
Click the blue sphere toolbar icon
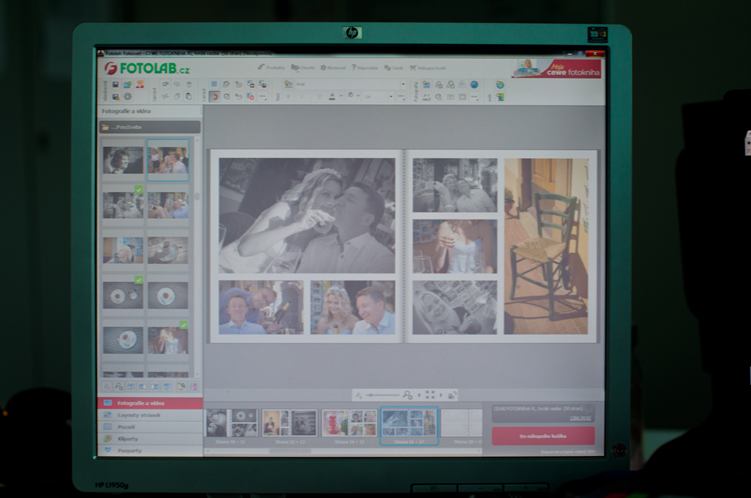pos(474,84)
